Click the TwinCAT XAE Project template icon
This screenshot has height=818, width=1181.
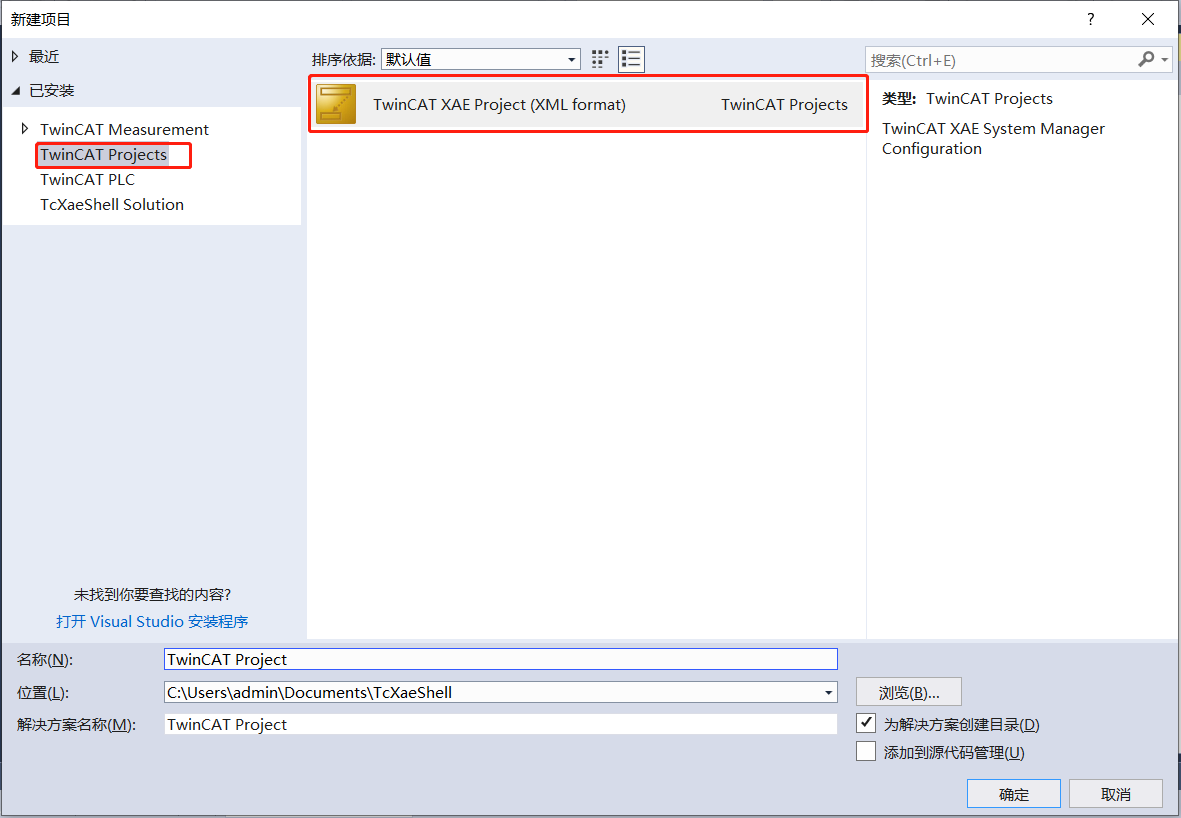coord(336,104)
